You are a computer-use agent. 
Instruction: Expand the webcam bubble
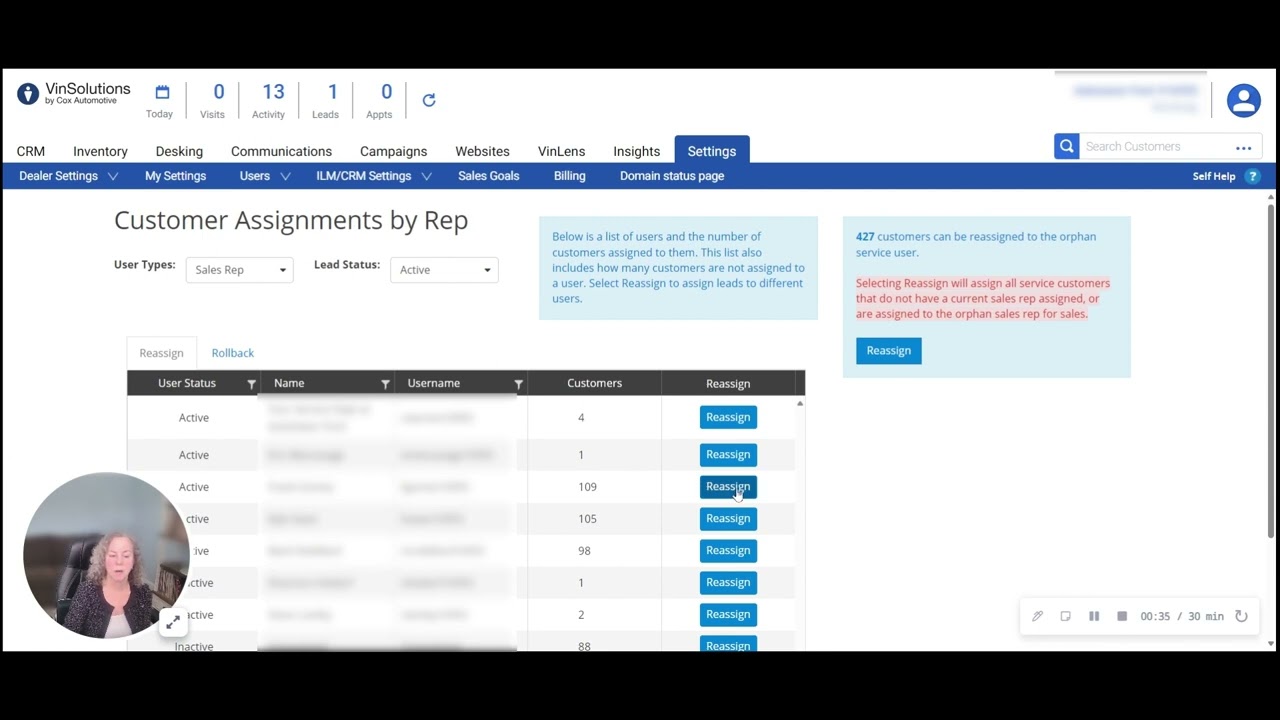[x=173, y=622]
